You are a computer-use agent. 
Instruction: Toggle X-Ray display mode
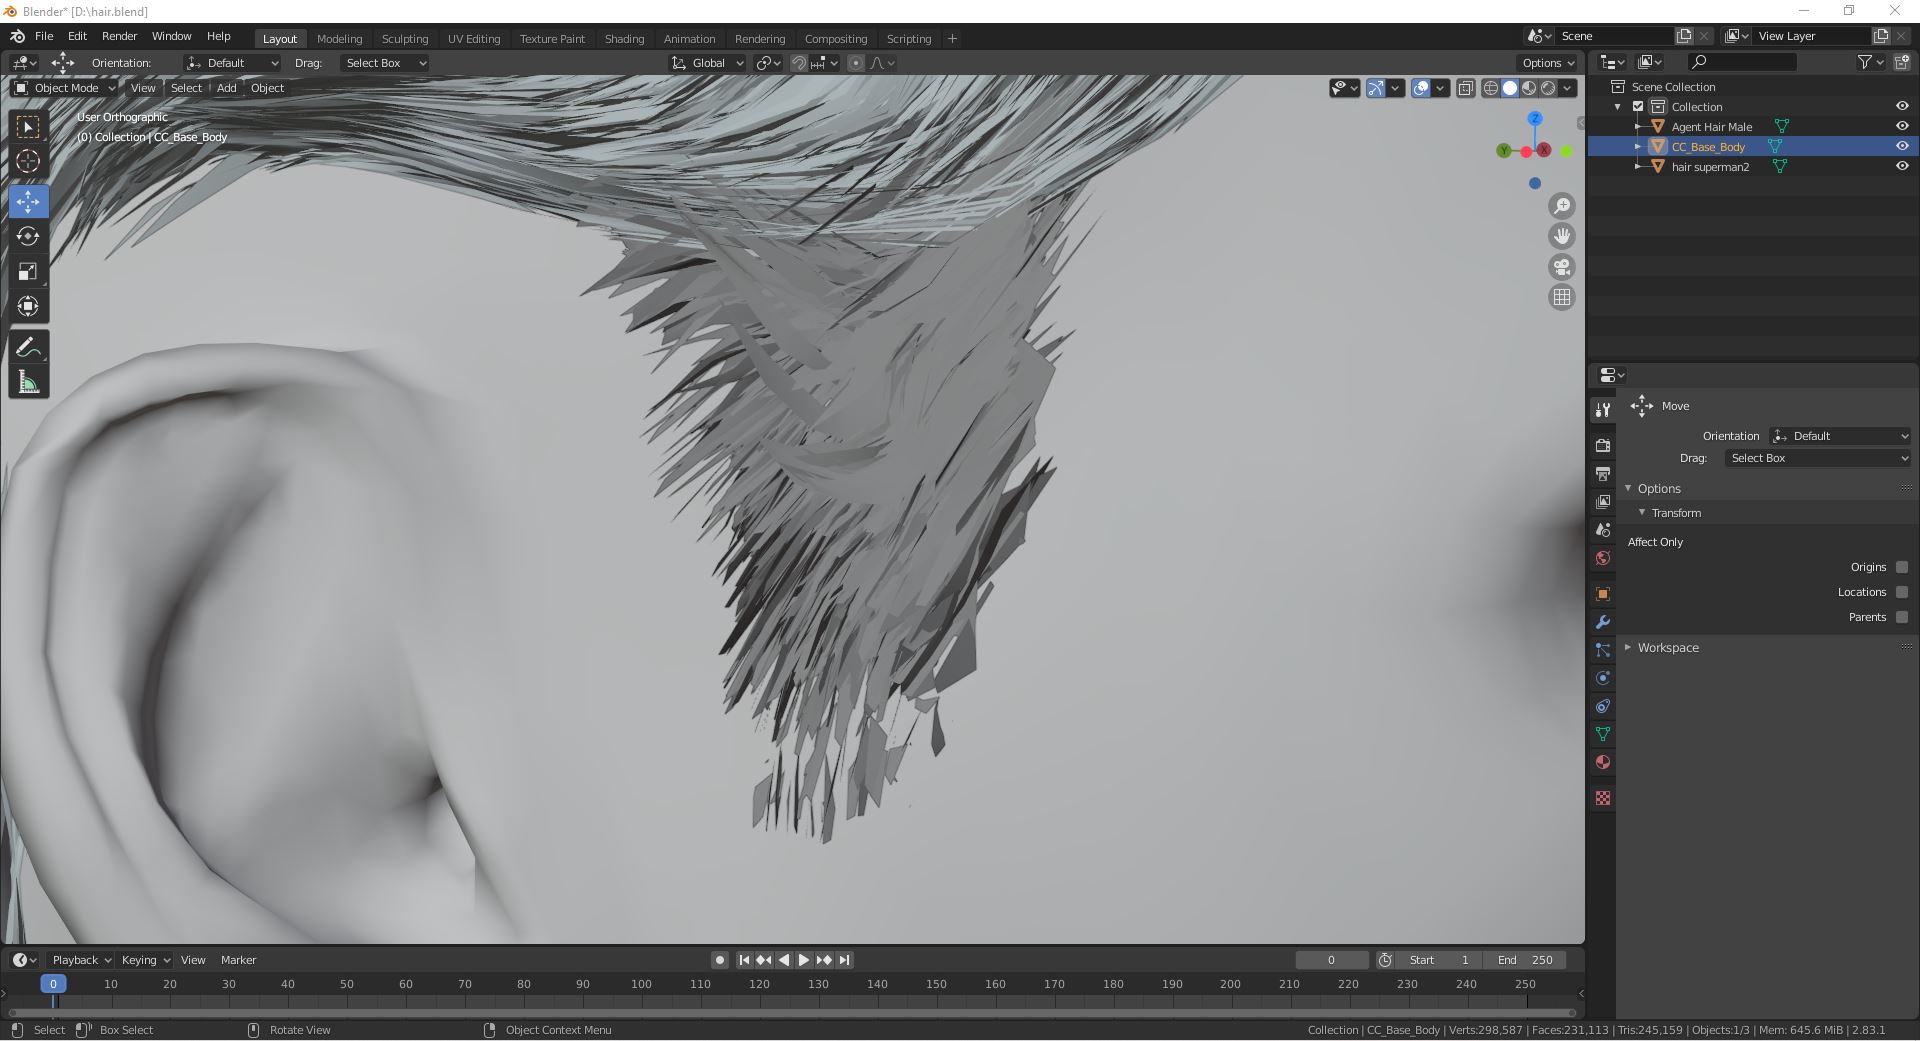1465,88
